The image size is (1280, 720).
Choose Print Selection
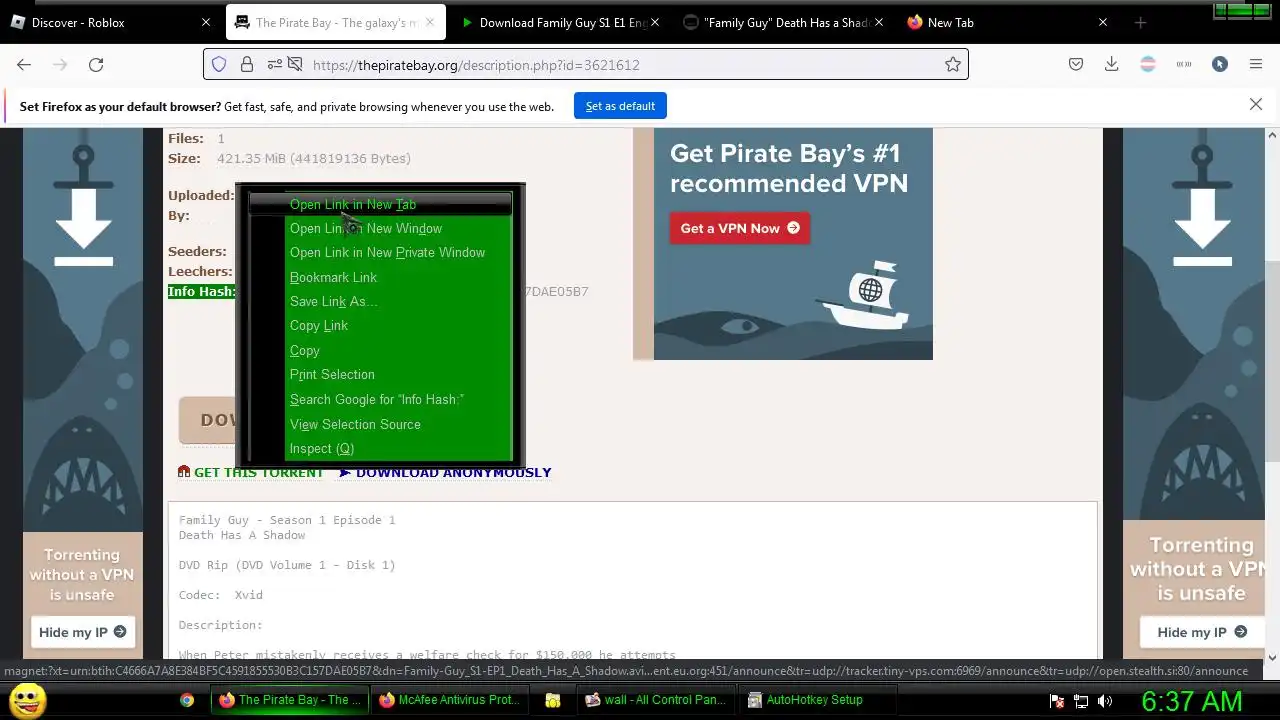click(380, 374)
